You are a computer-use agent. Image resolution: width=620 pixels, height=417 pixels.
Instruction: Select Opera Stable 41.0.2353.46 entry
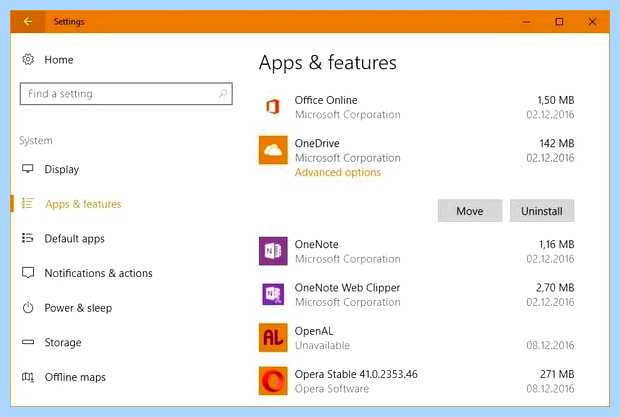click(x=356, y=374)
